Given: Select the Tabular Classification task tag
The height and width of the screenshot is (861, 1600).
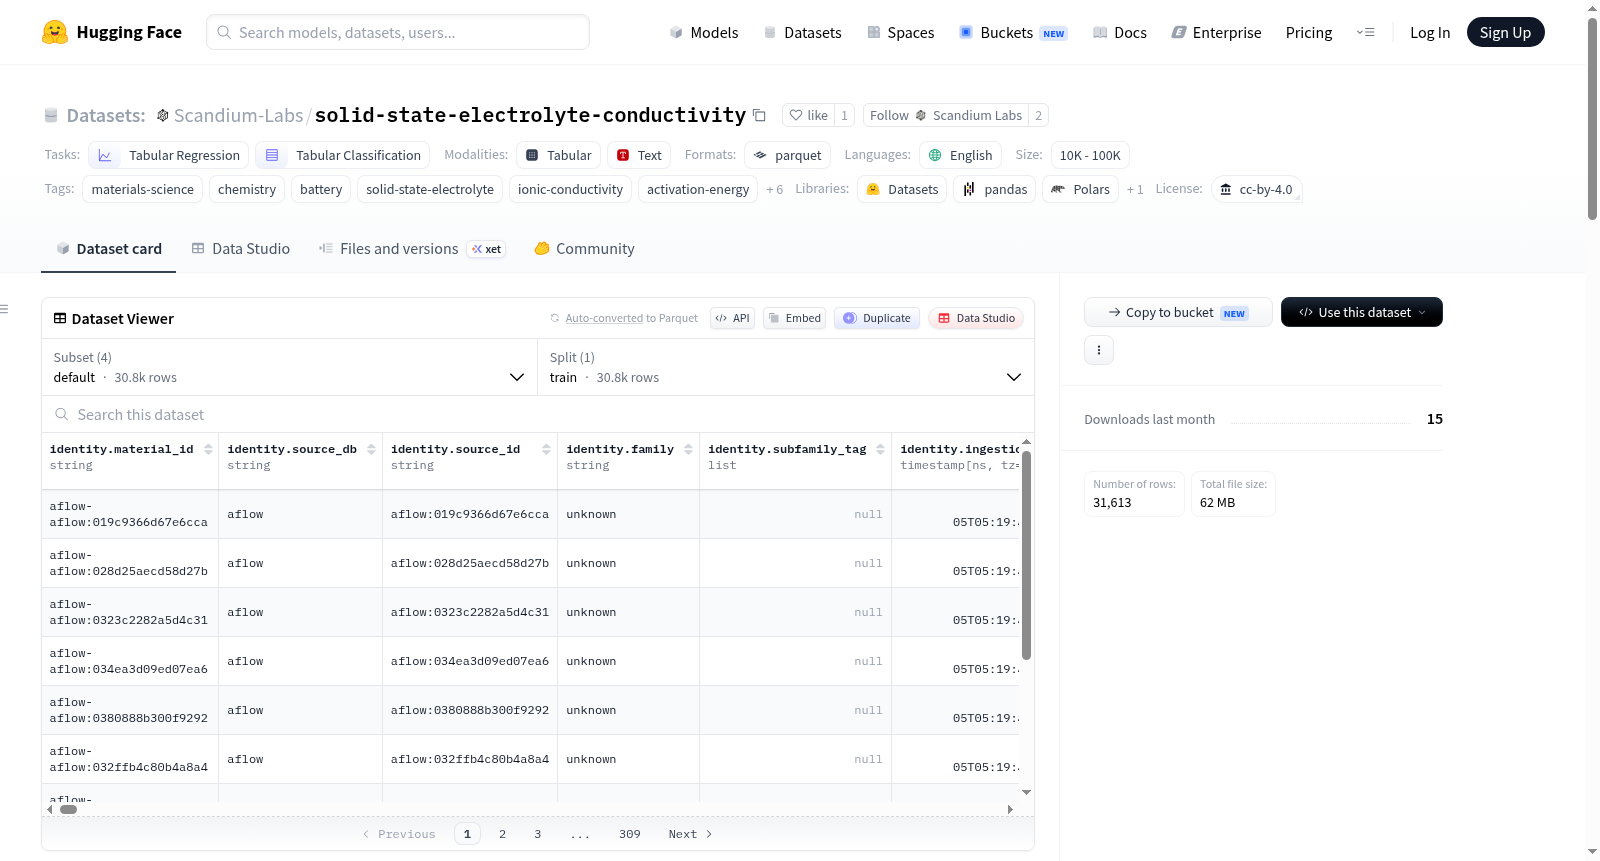Looking at the screenshot, I should tap(343, 155).
